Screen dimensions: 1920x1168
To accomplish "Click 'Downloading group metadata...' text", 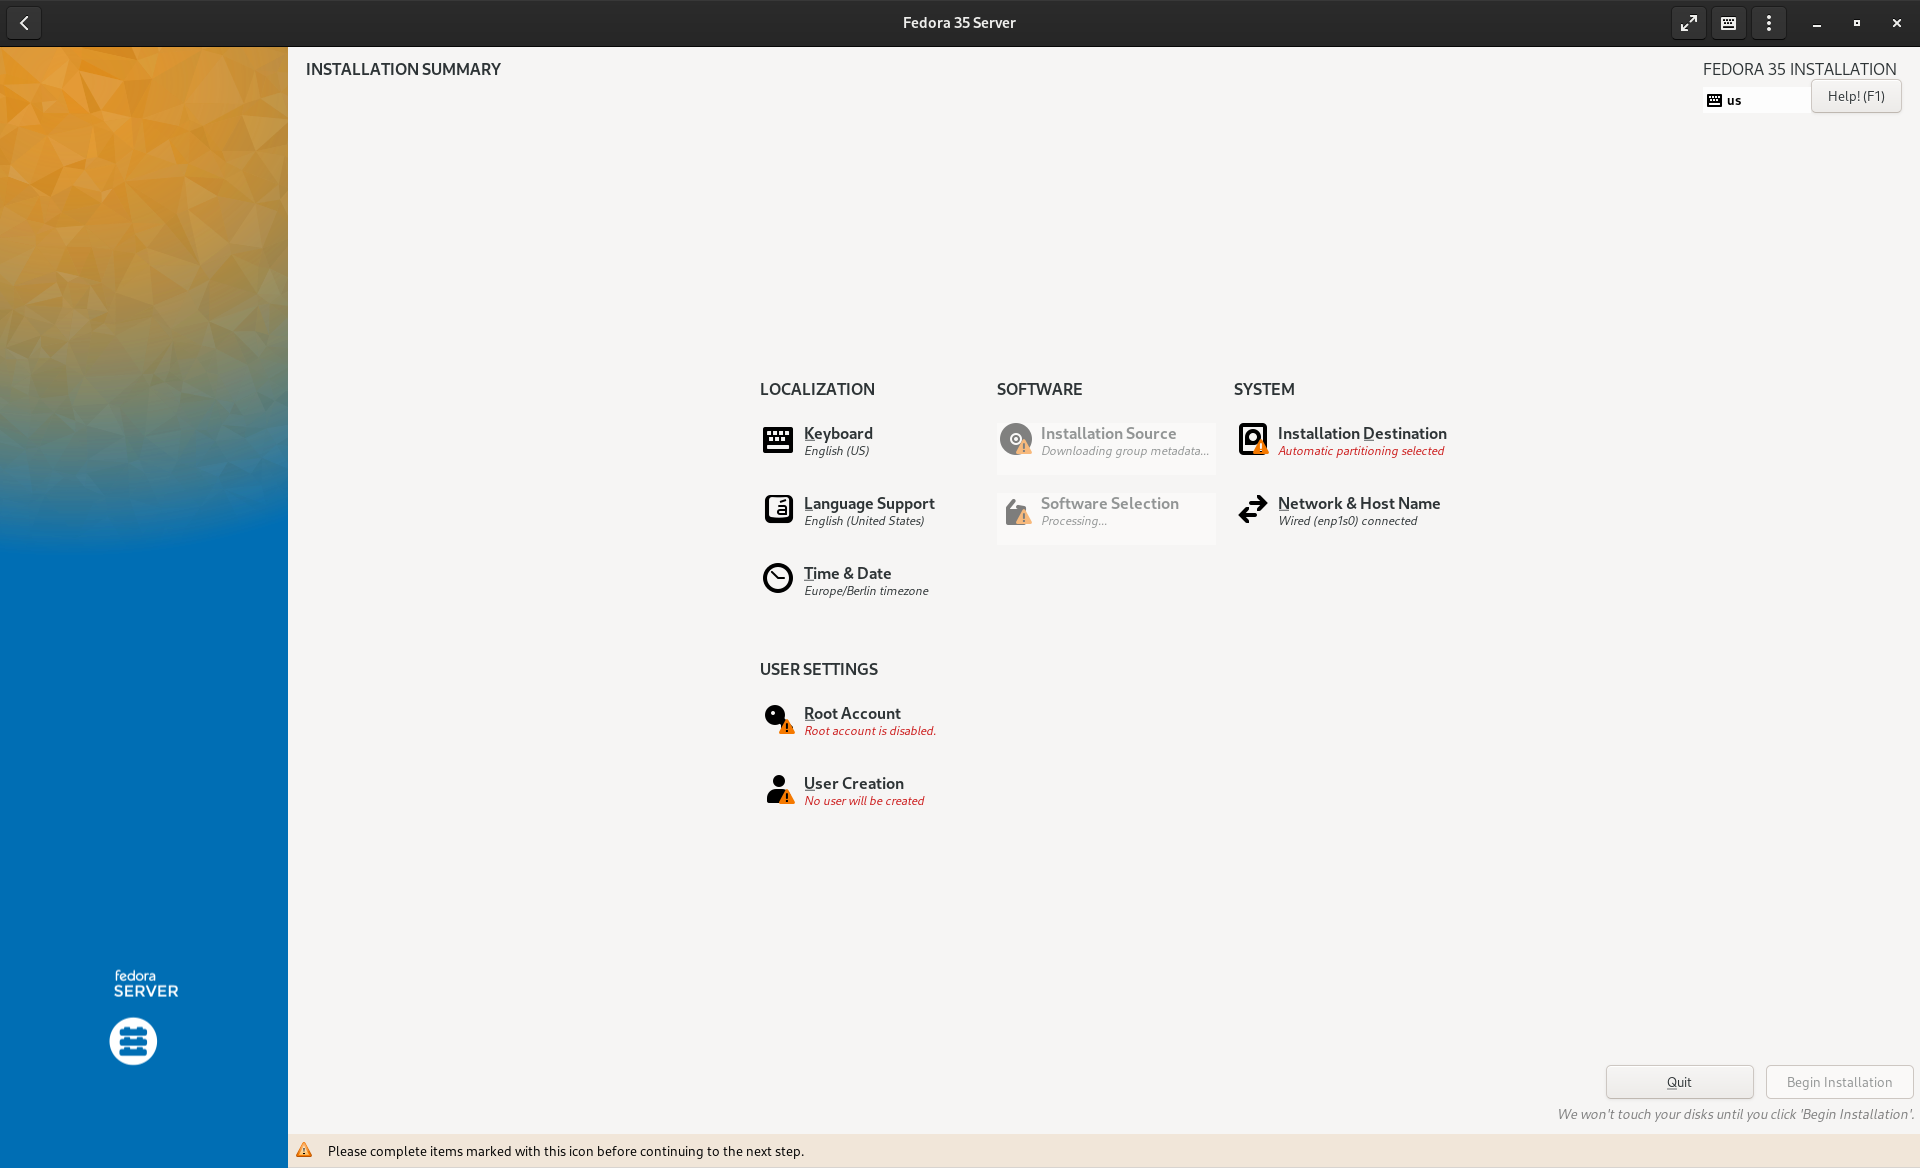I will pyautogui.click(x=1125, y=451).
